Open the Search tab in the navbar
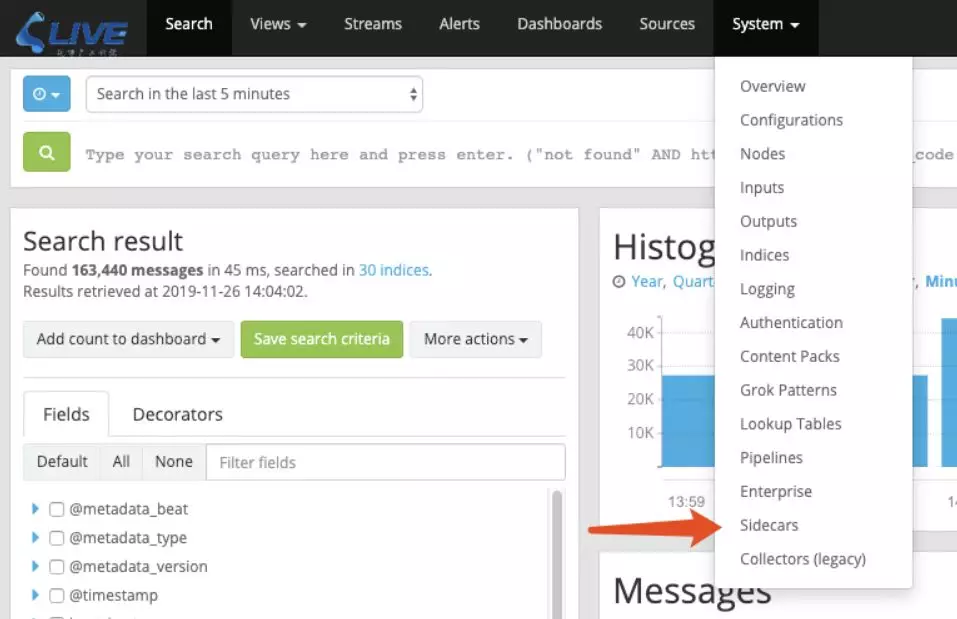Viewport: 957px width, 619px height. (x=189, y=24)
